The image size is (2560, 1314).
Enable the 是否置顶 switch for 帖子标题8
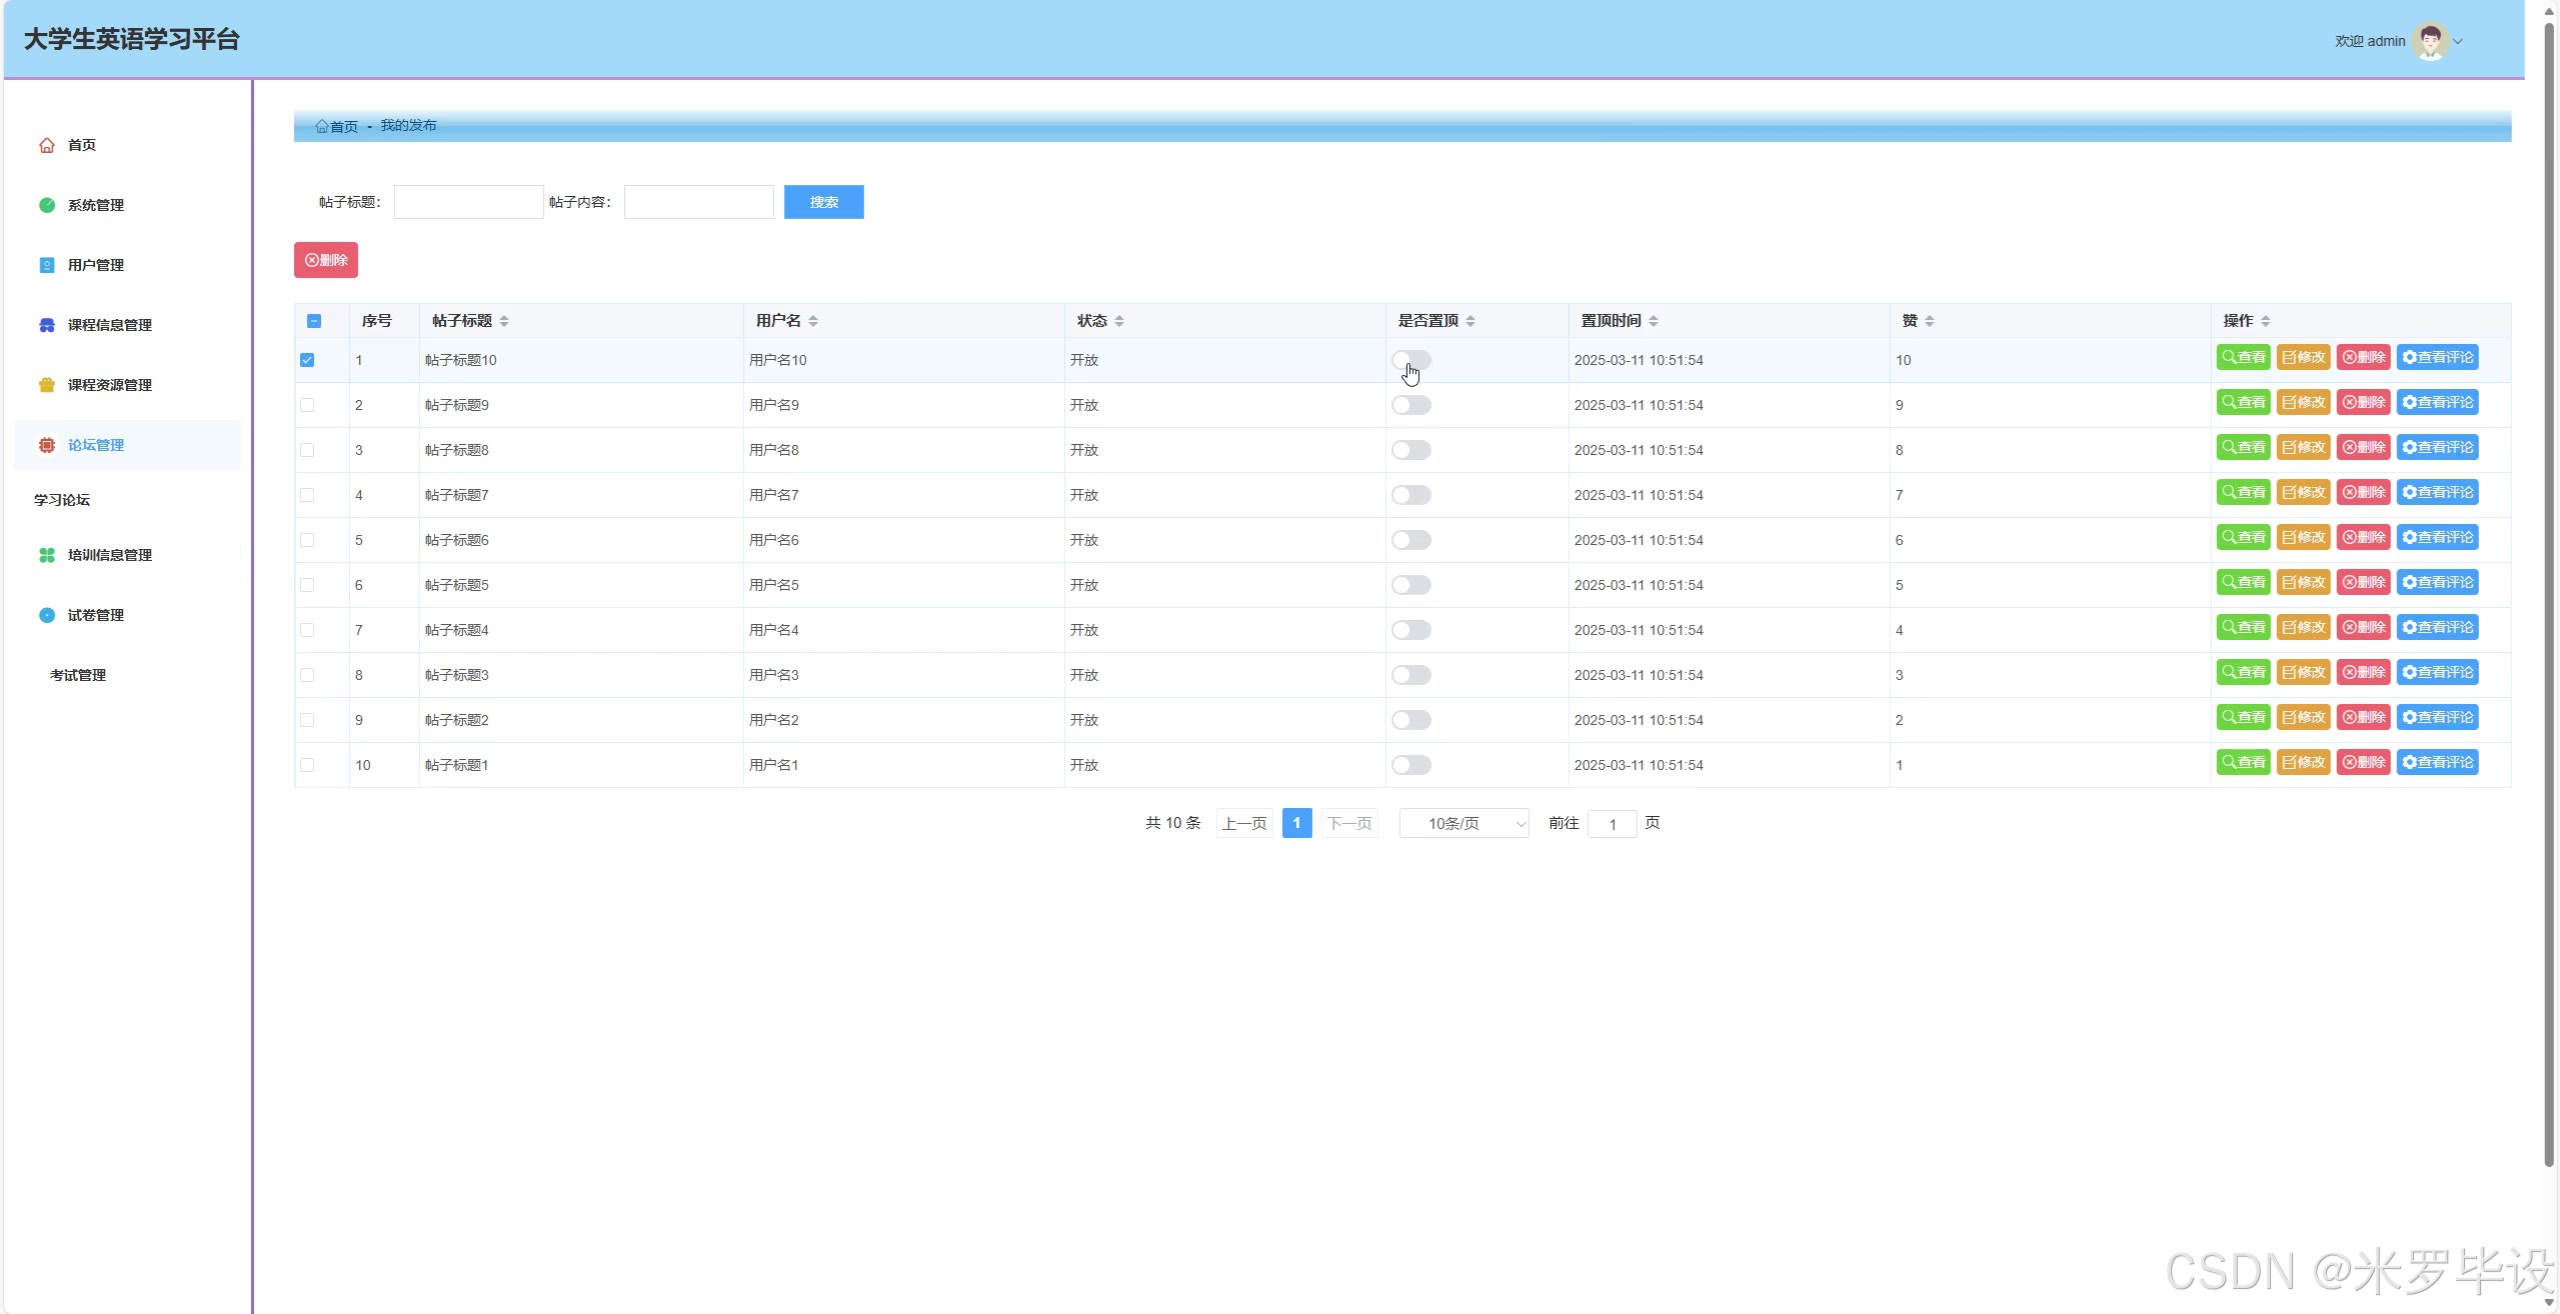pyautogui.click(x=1411, y=450)
